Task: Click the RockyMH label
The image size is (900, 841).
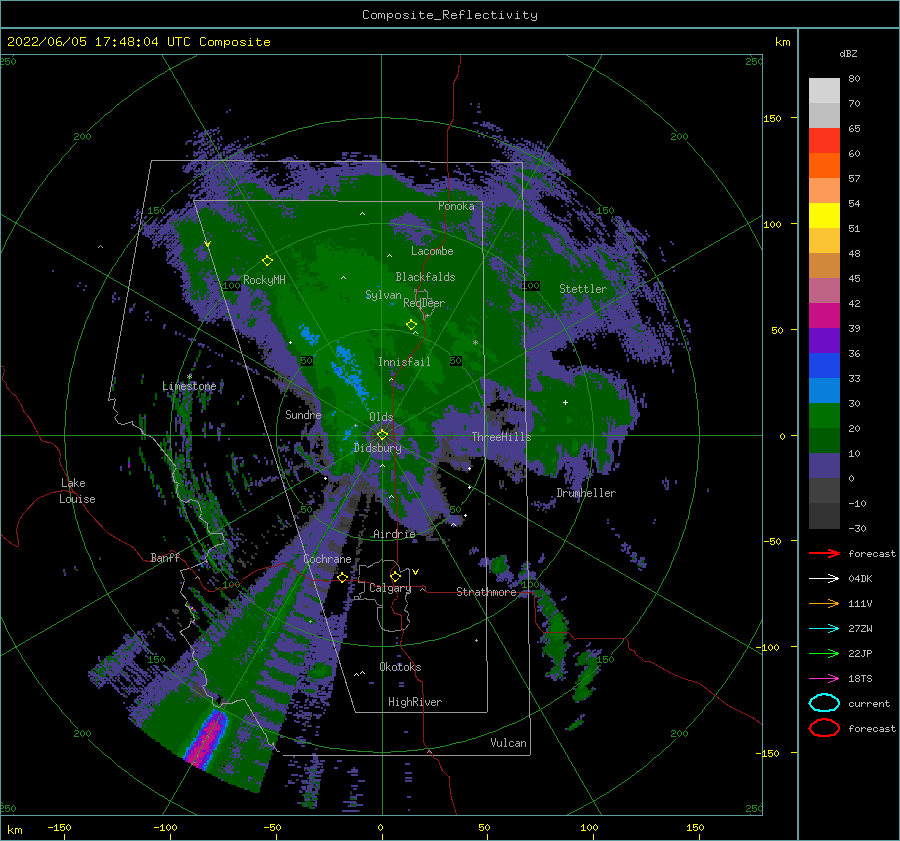Action: click(264, 280)
